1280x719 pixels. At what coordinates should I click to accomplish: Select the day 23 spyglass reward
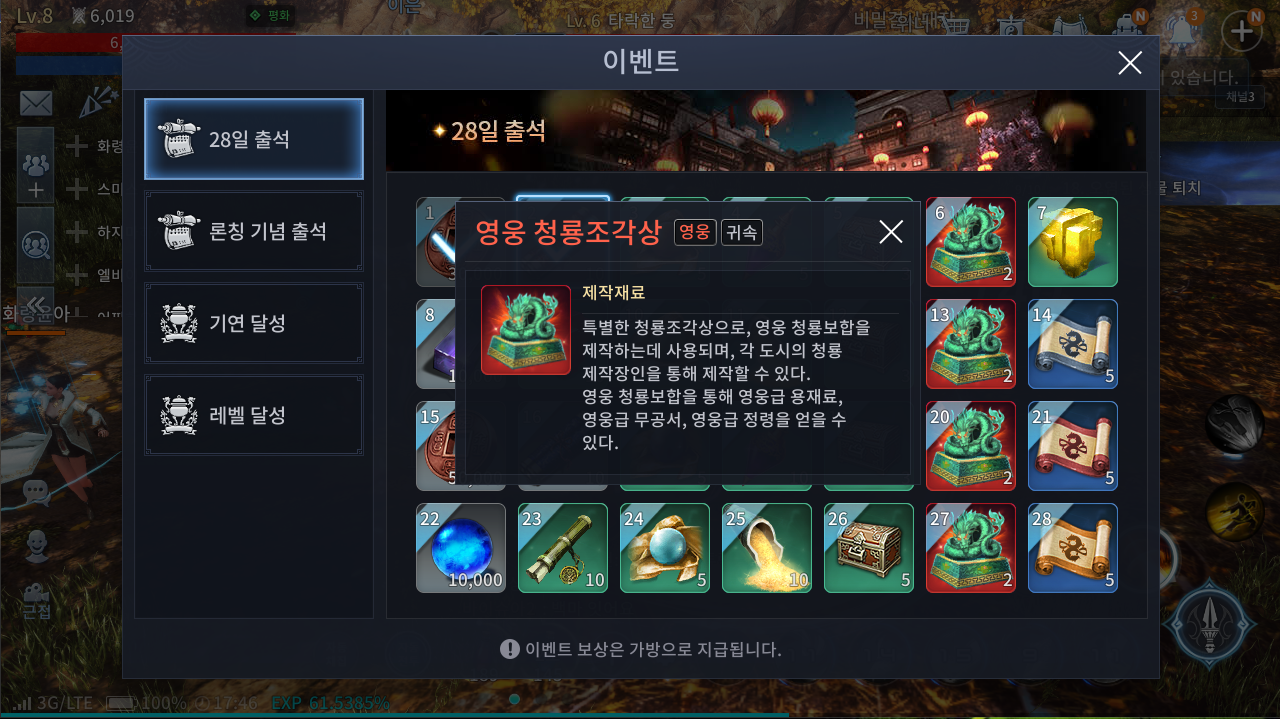point(563,548)
